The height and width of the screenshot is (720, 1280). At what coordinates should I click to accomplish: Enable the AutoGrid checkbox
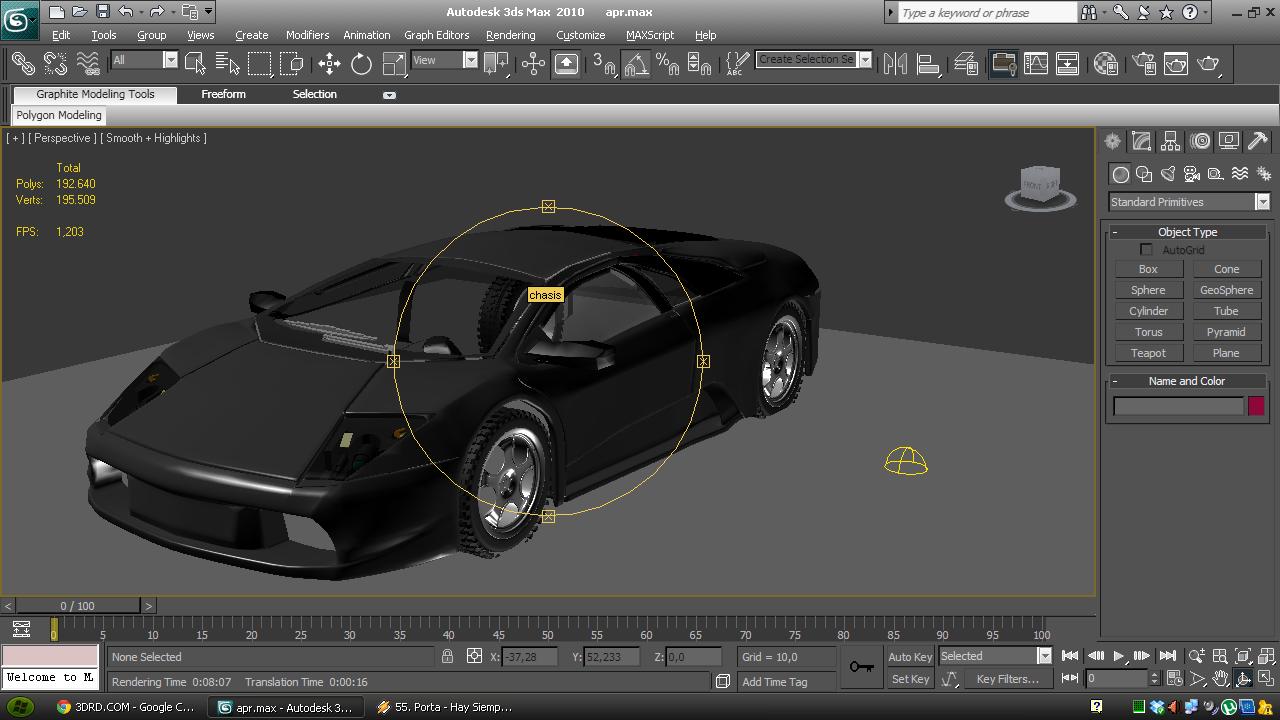point(1146,250)
